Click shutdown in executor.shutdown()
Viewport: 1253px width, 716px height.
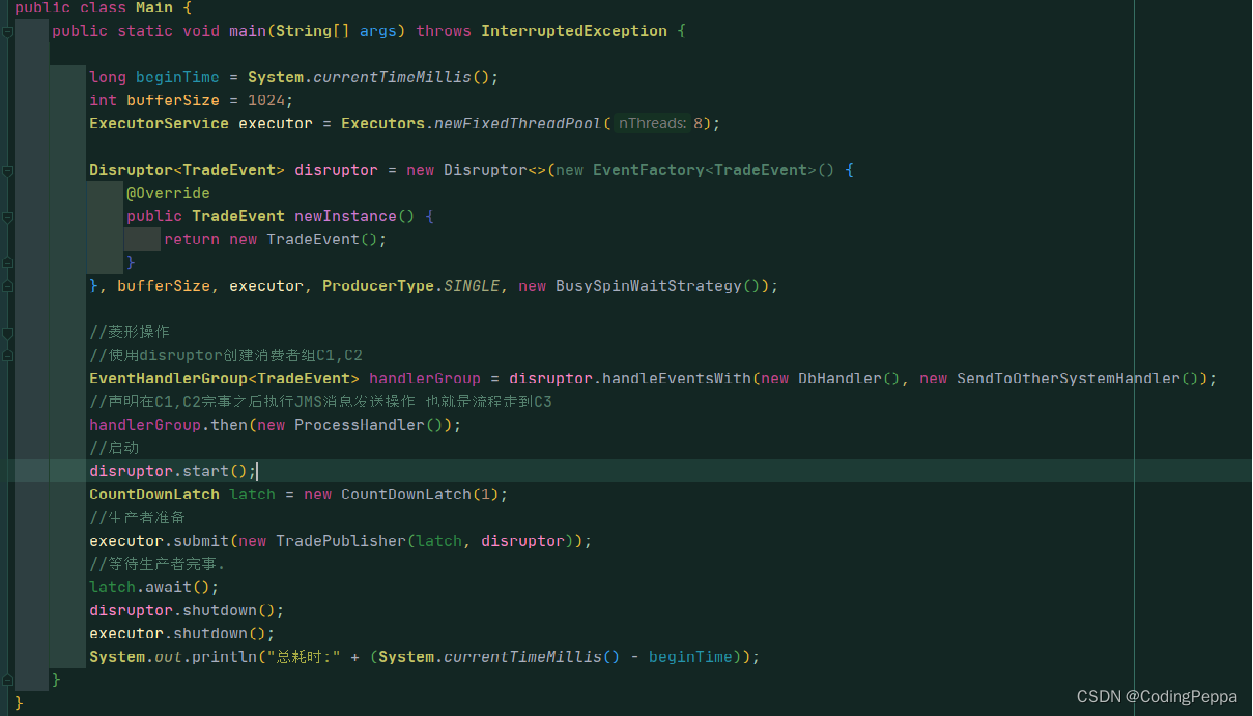point(210,633)
